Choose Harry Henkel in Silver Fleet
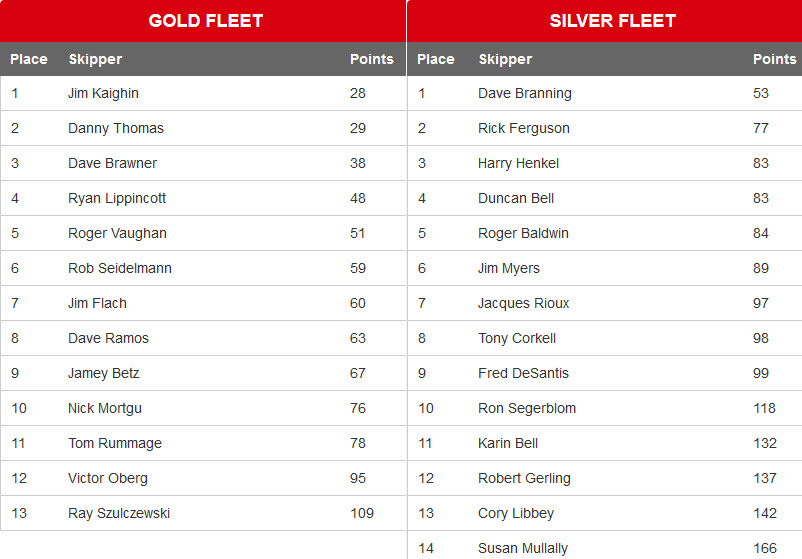 pos(518,163)
